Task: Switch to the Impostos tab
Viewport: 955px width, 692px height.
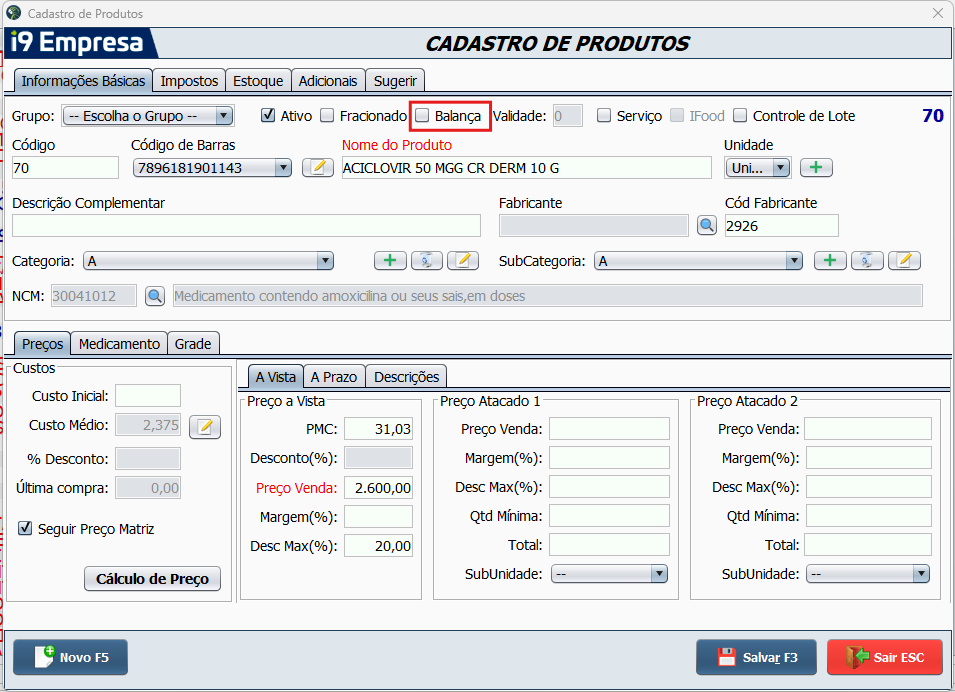Action: 189,81
